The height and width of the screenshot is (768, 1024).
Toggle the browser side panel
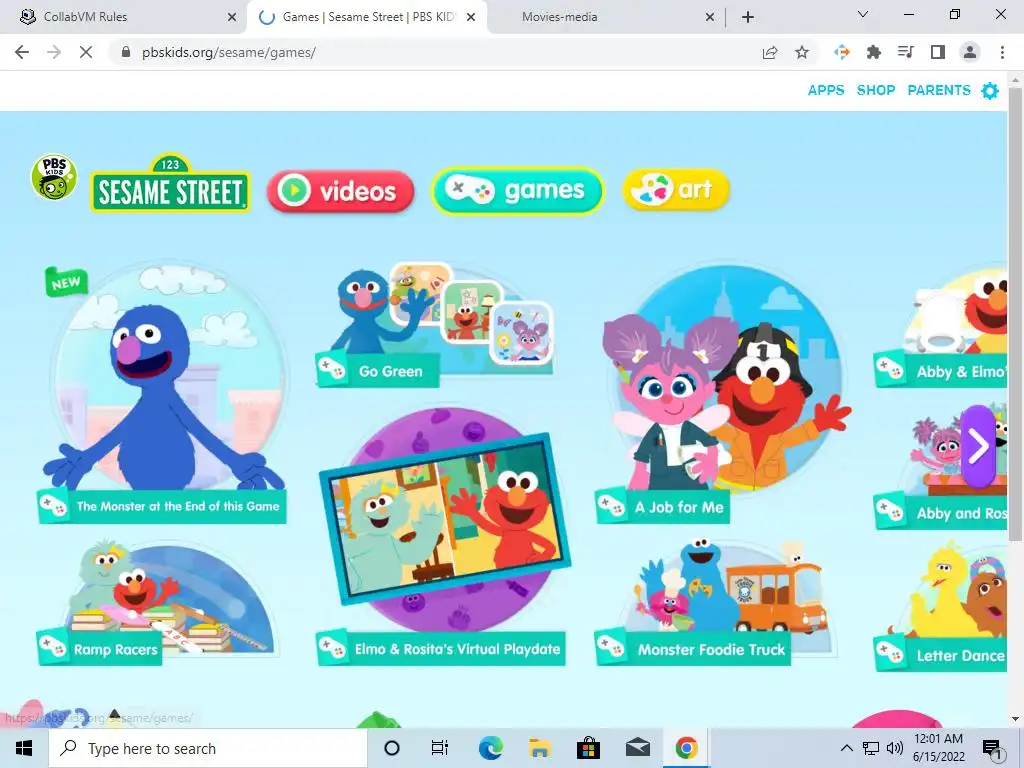pyautogui.click(x=938, y=52)
